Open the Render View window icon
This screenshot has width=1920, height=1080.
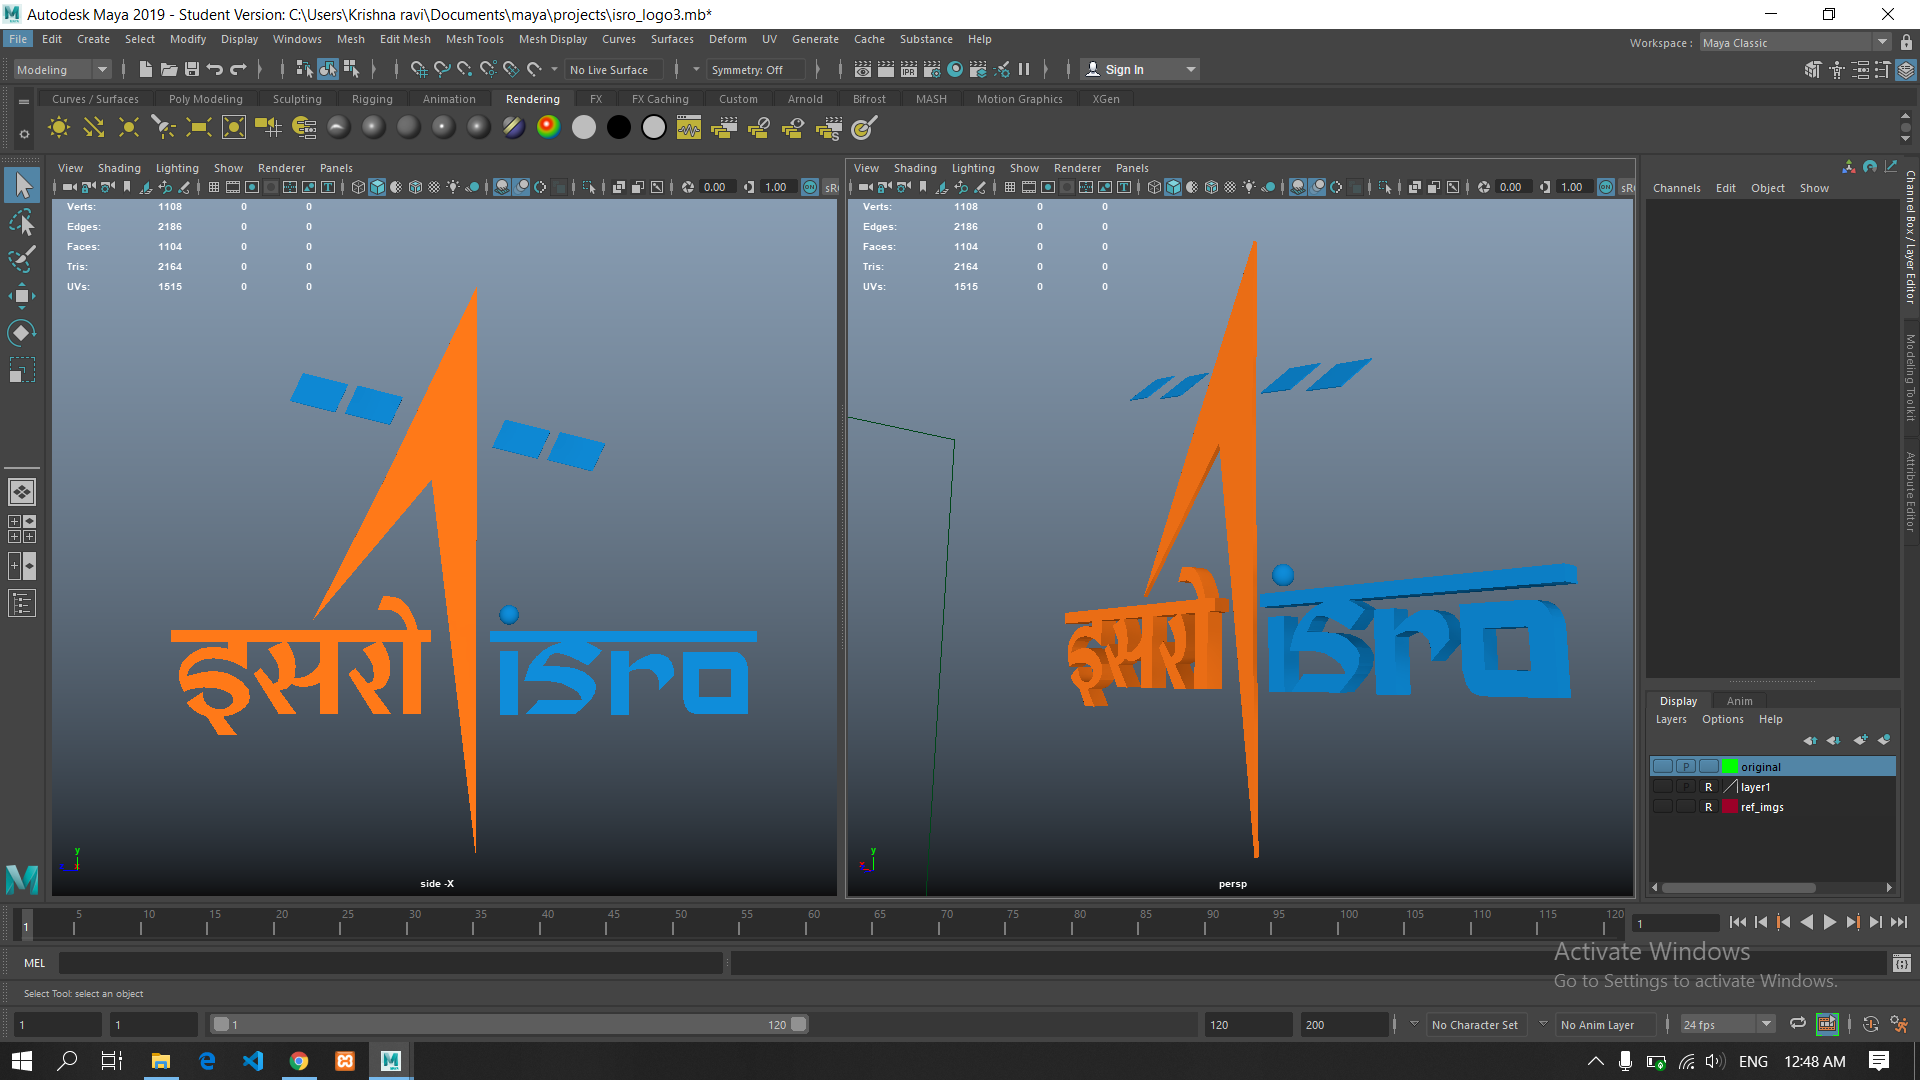(863, 69)
